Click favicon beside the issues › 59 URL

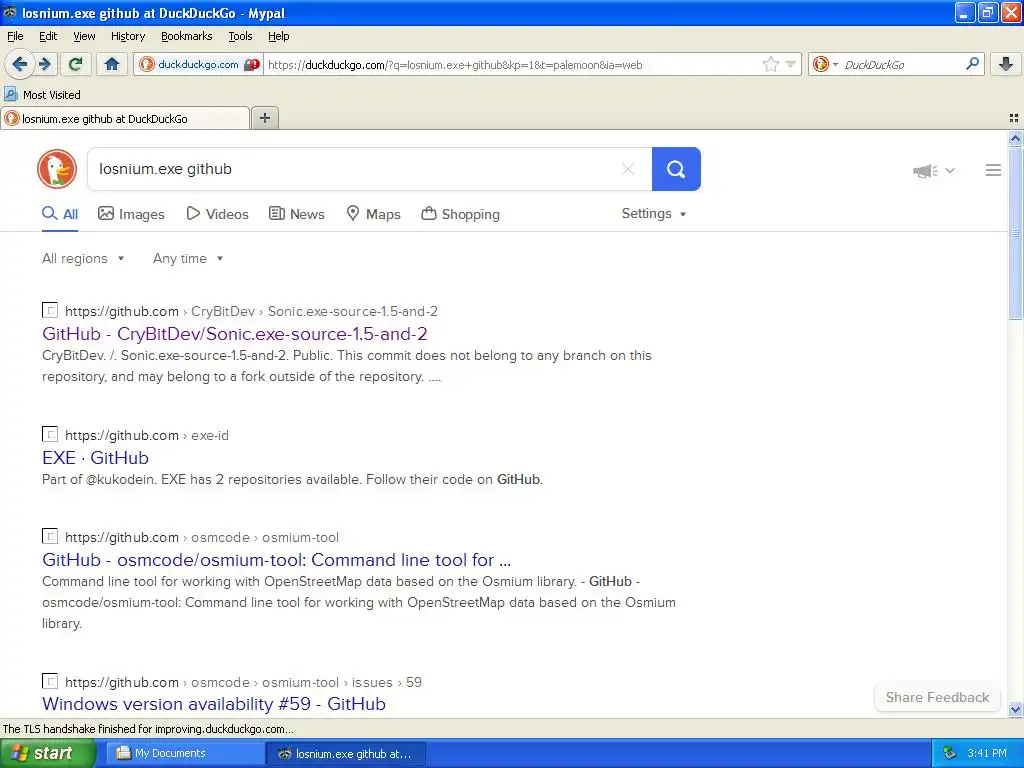click(x=50, y=681)
